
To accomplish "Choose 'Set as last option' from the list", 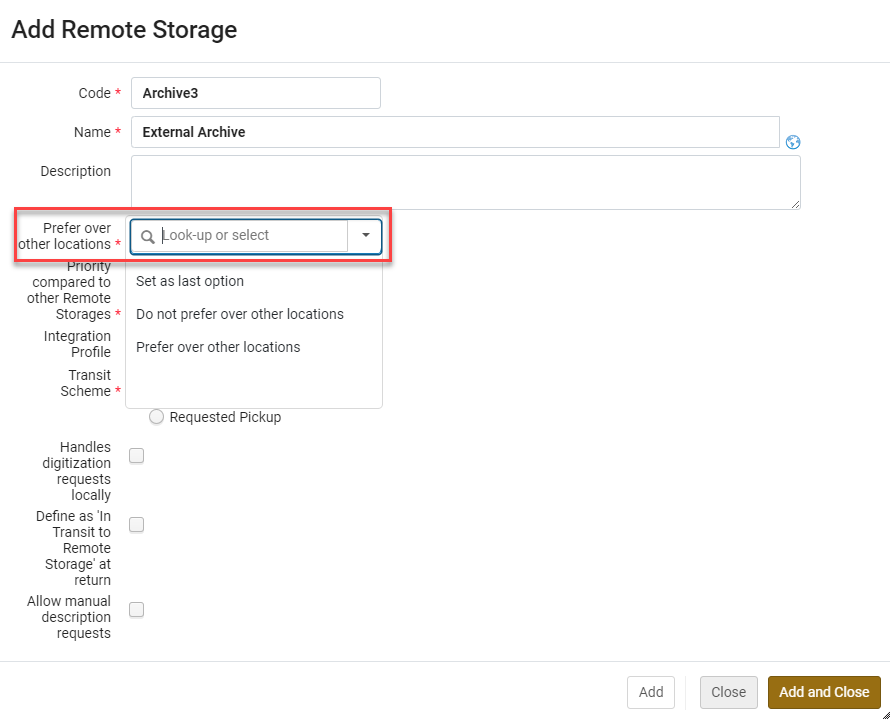I will pos(190,281).
